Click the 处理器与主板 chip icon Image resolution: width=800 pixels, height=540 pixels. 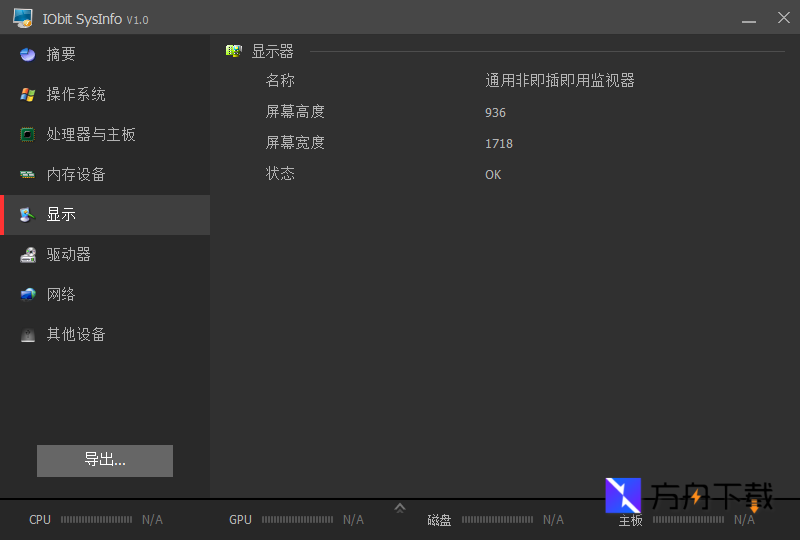[28, 134]
